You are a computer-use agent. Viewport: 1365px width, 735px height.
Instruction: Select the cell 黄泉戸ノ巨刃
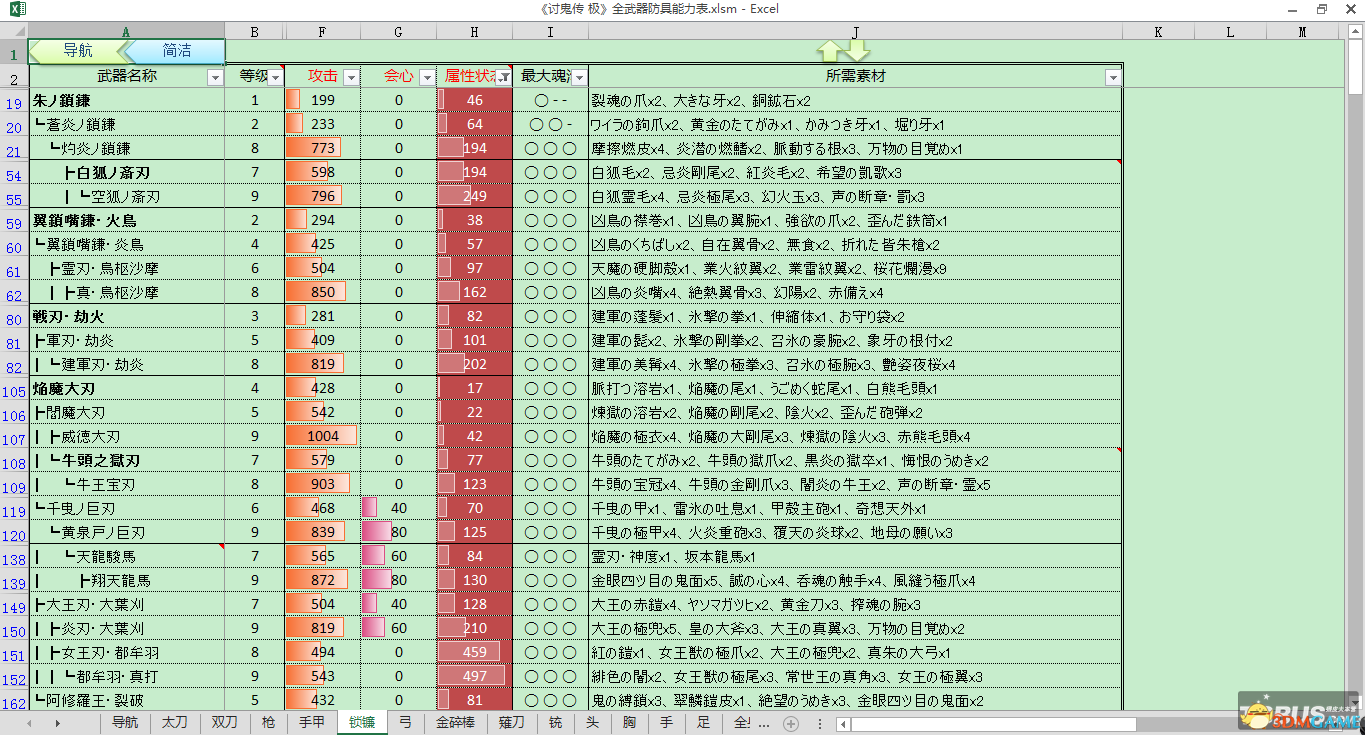tap(126, 532)
